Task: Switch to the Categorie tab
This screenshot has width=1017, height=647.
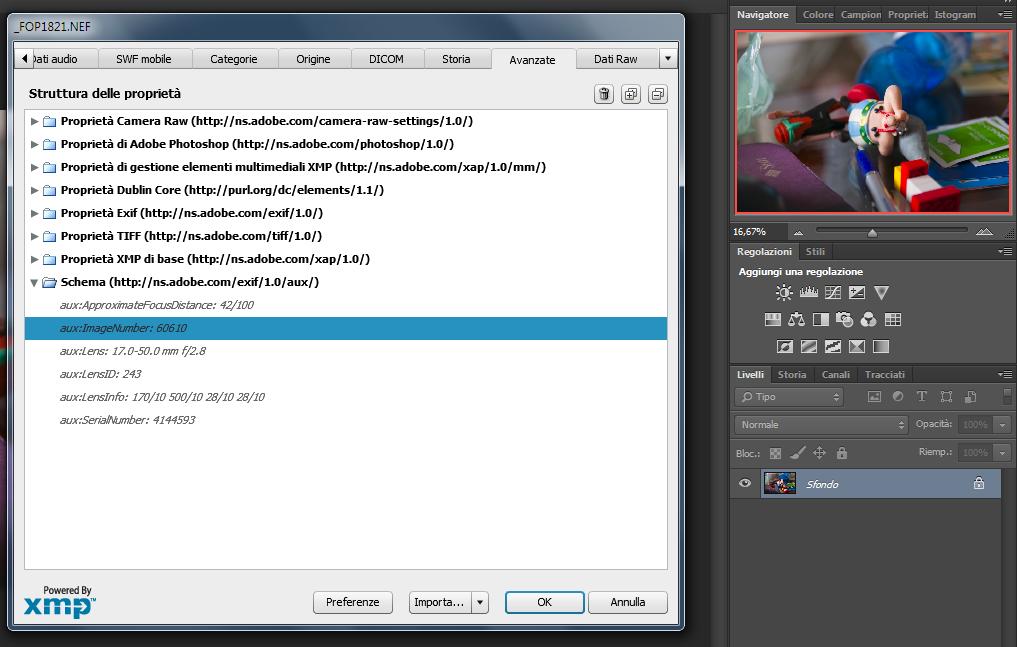Action: [x=233, y=59]
